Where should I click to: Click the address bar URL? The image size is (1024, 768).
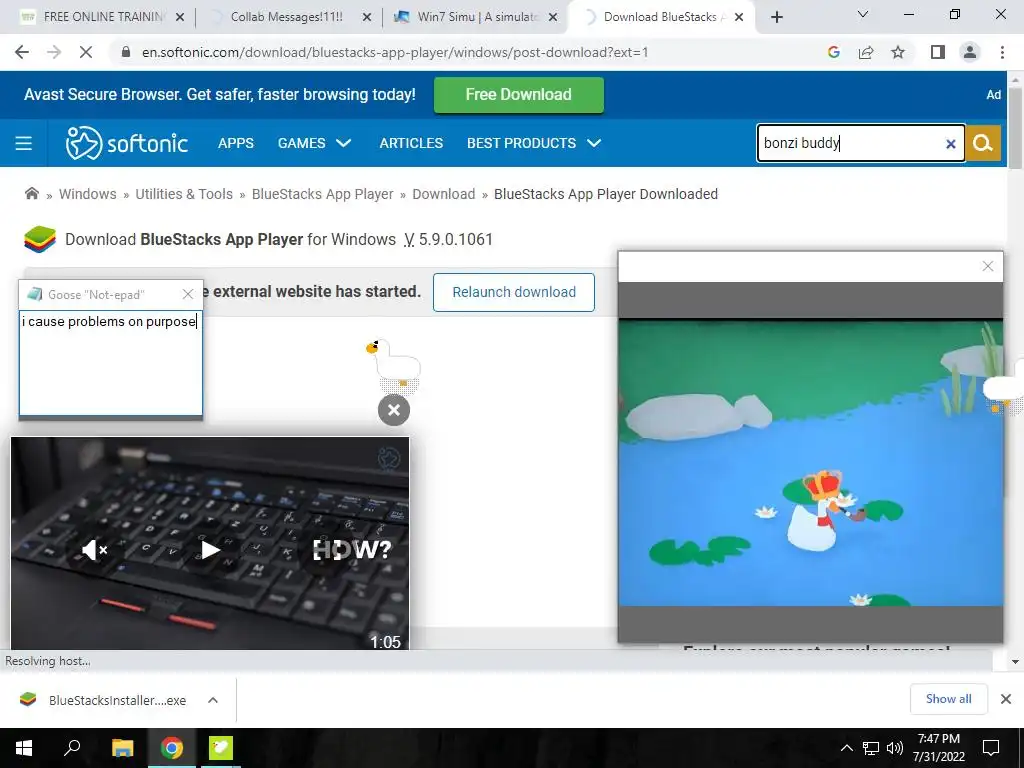[x=395, y=52]
